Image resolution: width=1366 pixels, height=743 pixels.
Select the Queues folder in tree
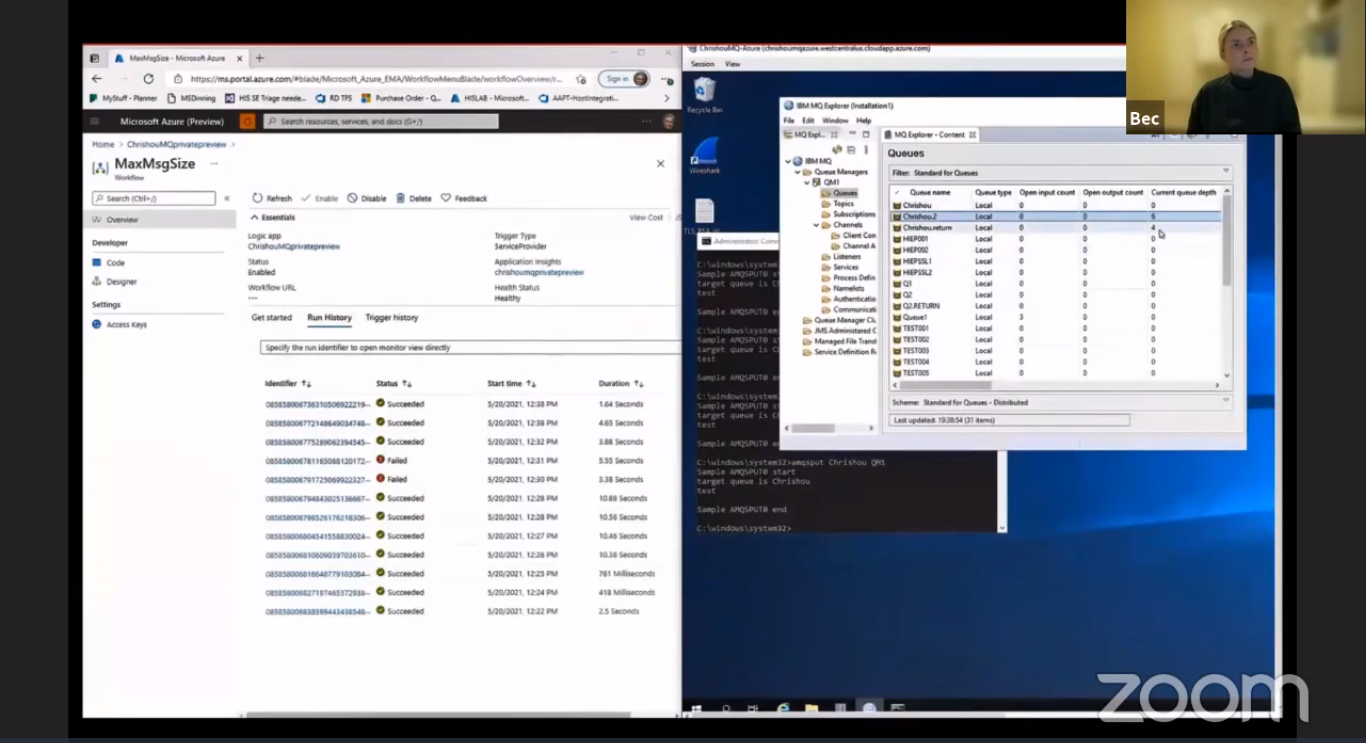pos(845,193)
